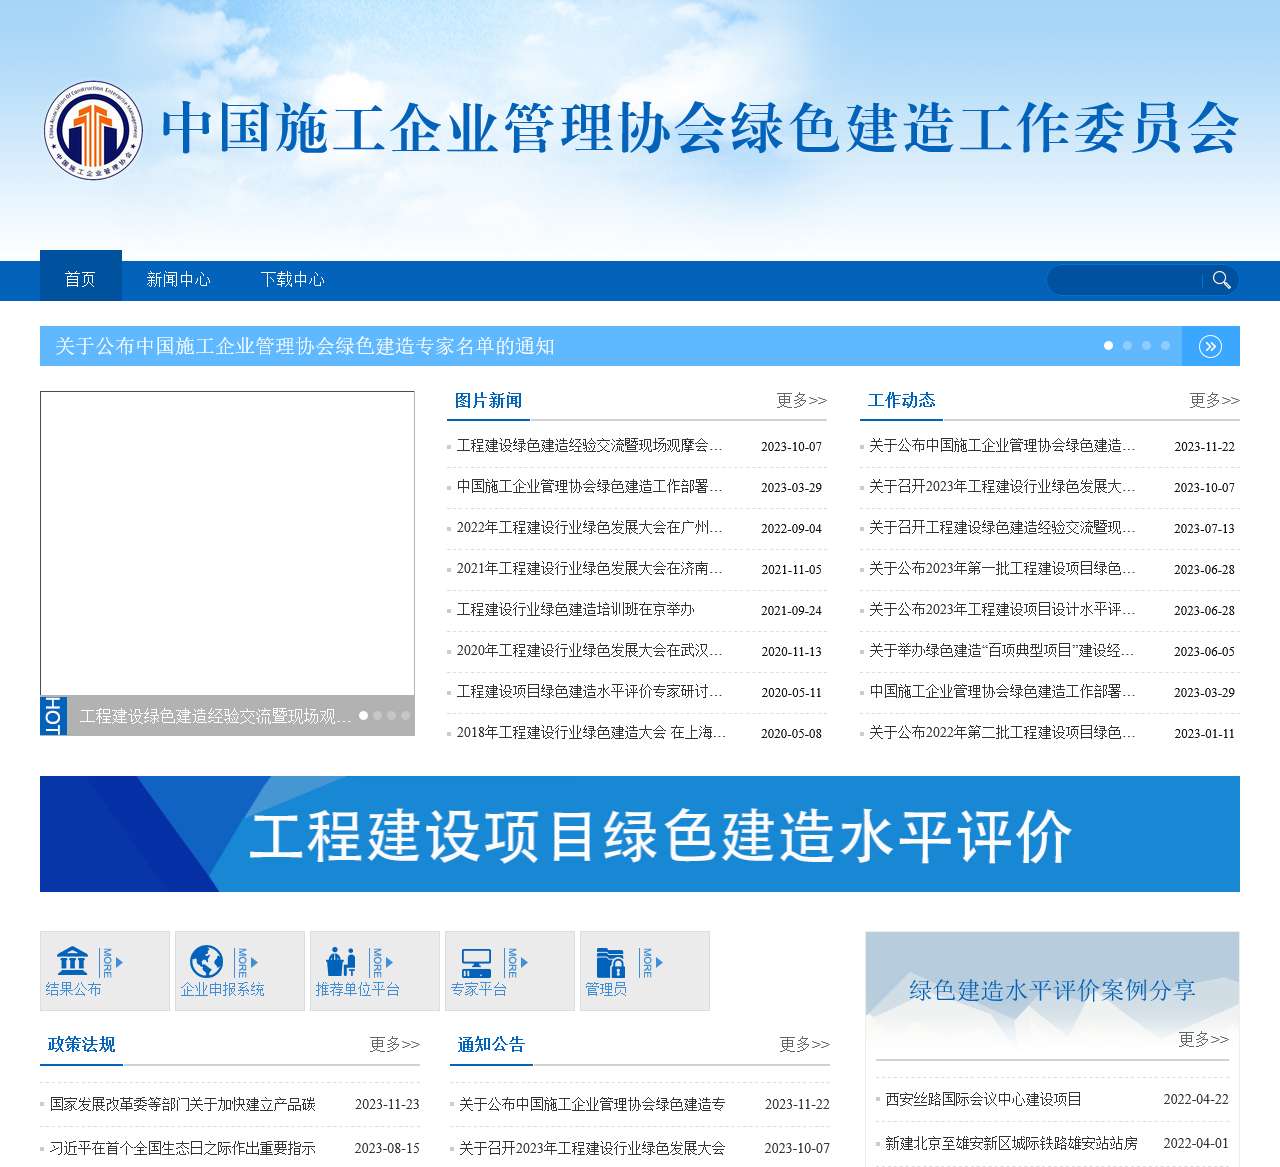Open the 企业申报系统 globe icon
This screenshot has width=1280, height=1167.
207,962
